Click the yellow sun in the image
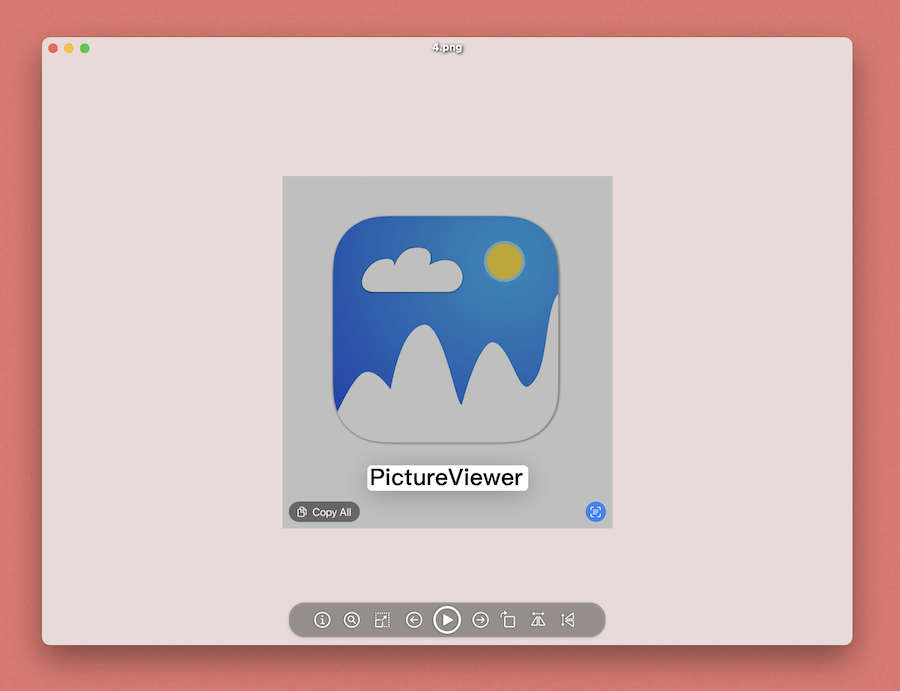Screen dimensions: 900x691 coord(504,261)
